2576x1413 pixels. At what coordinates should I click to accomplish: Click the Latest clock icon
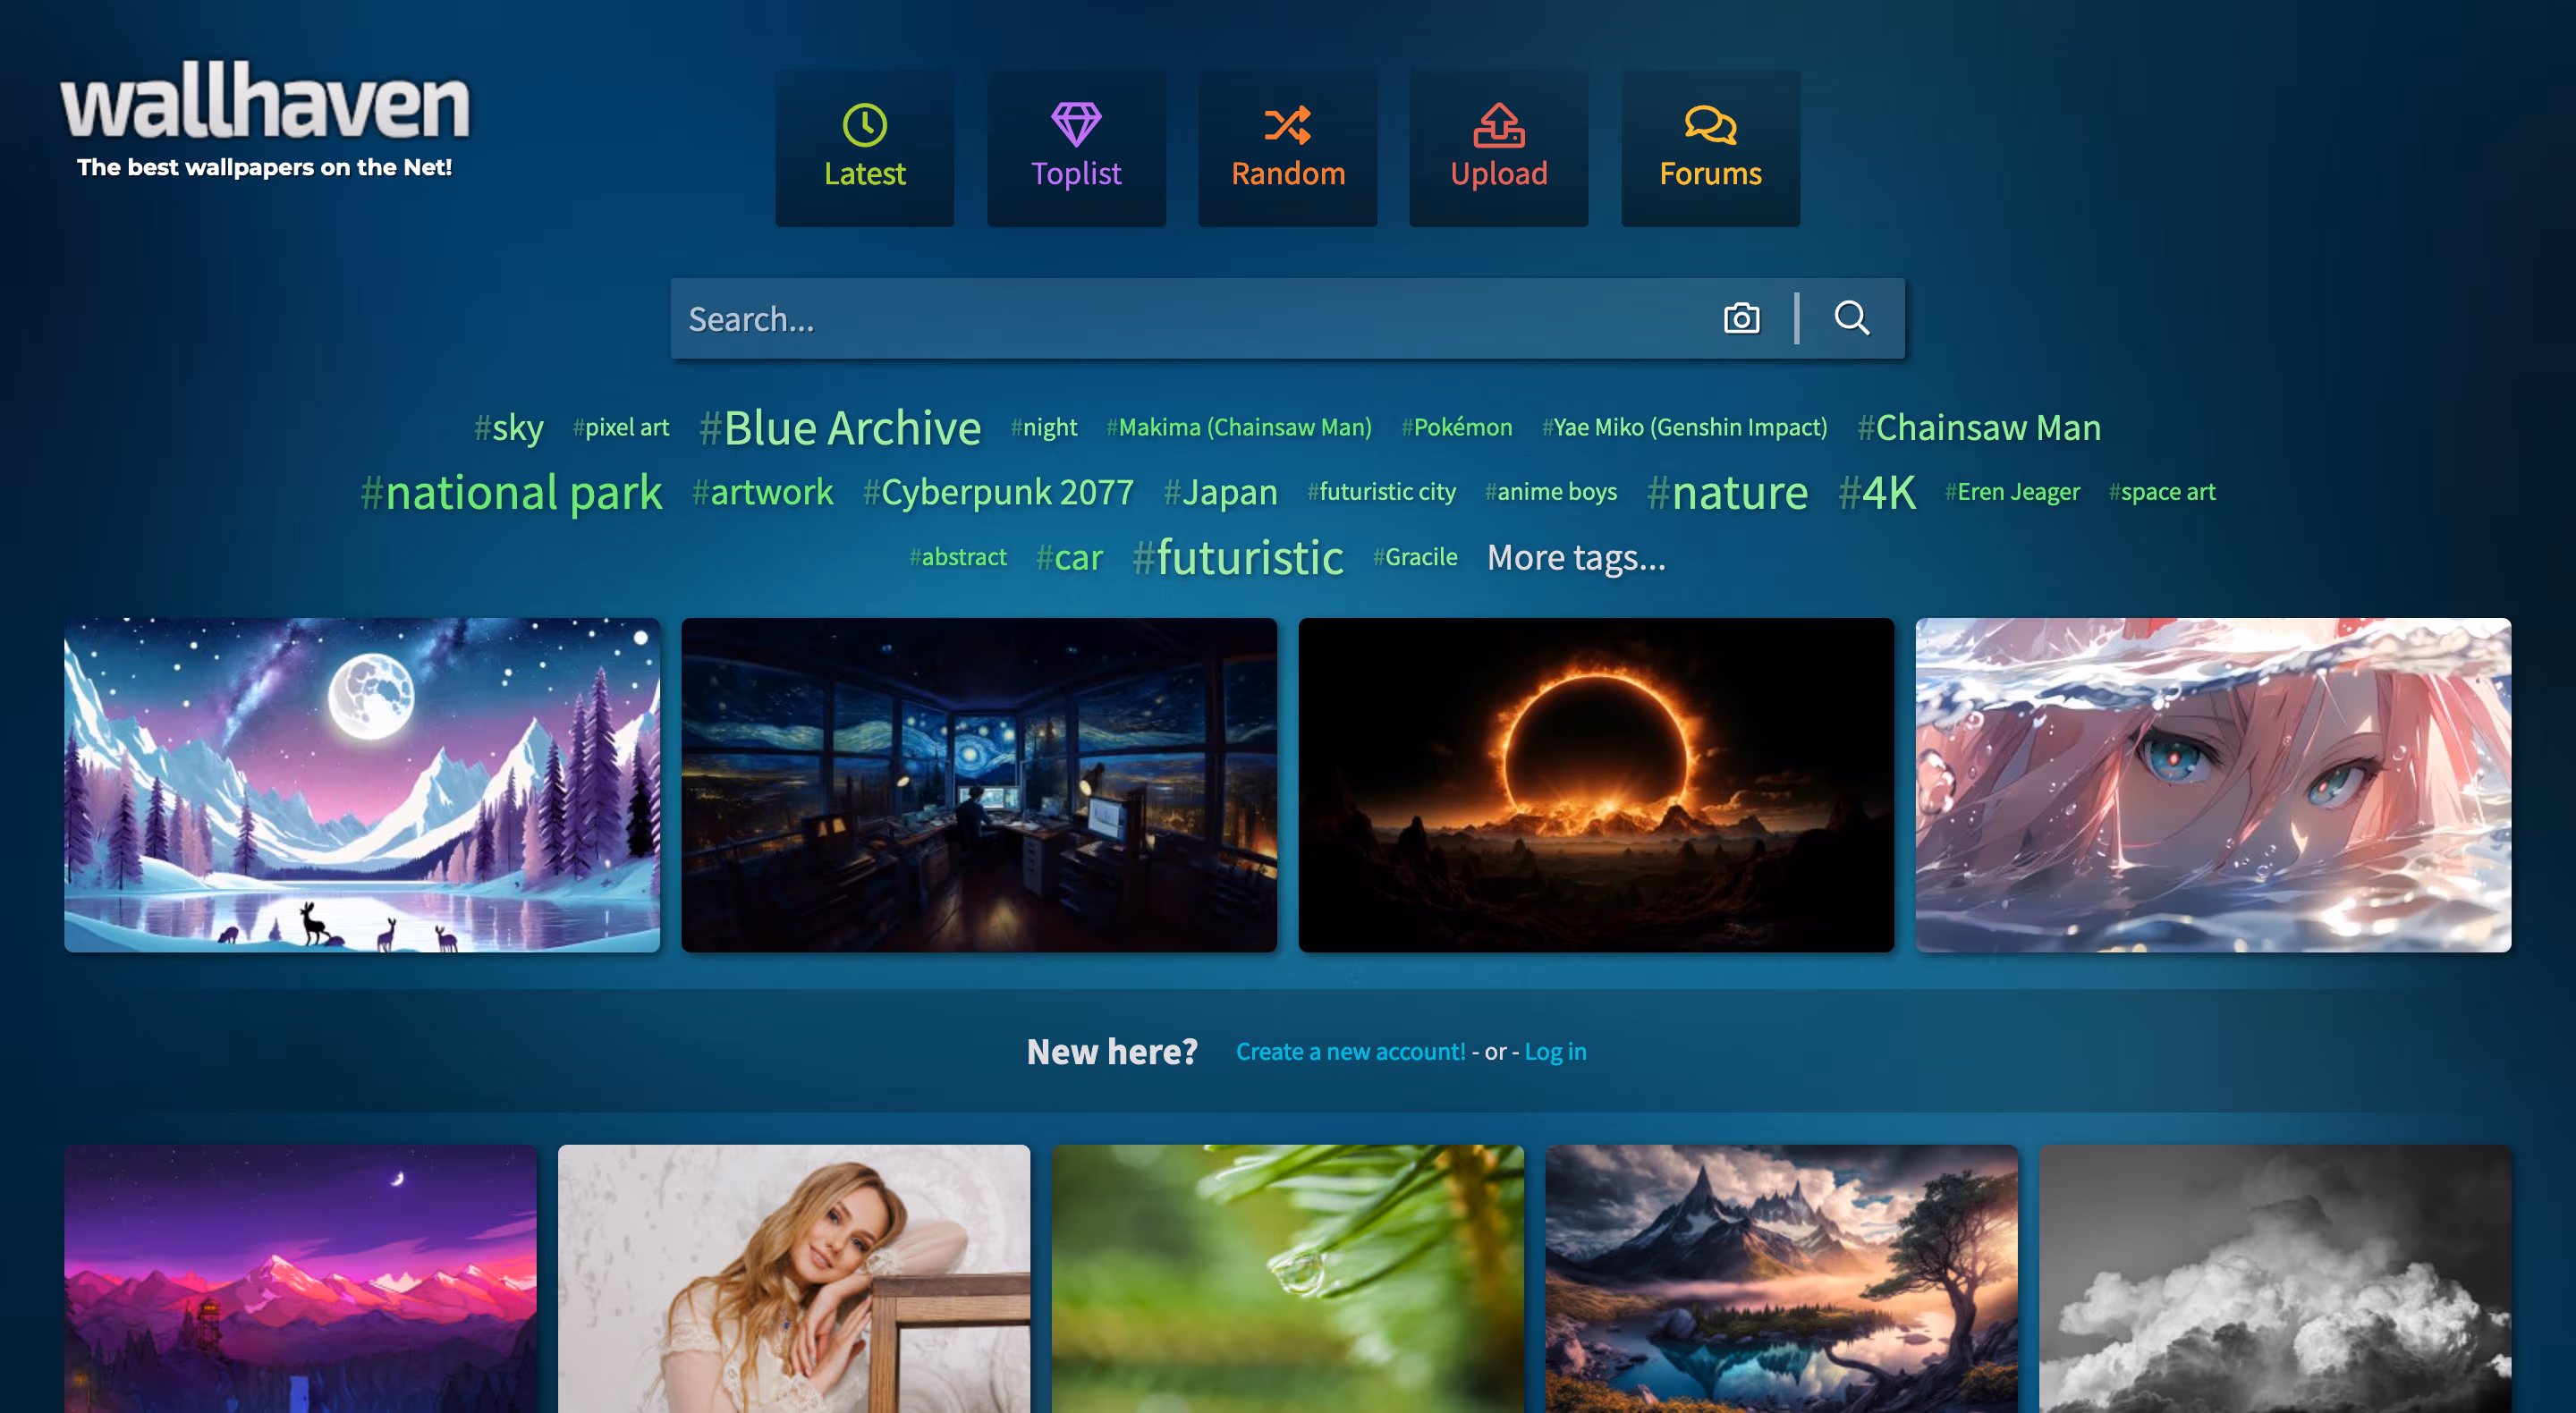(864, 125)
